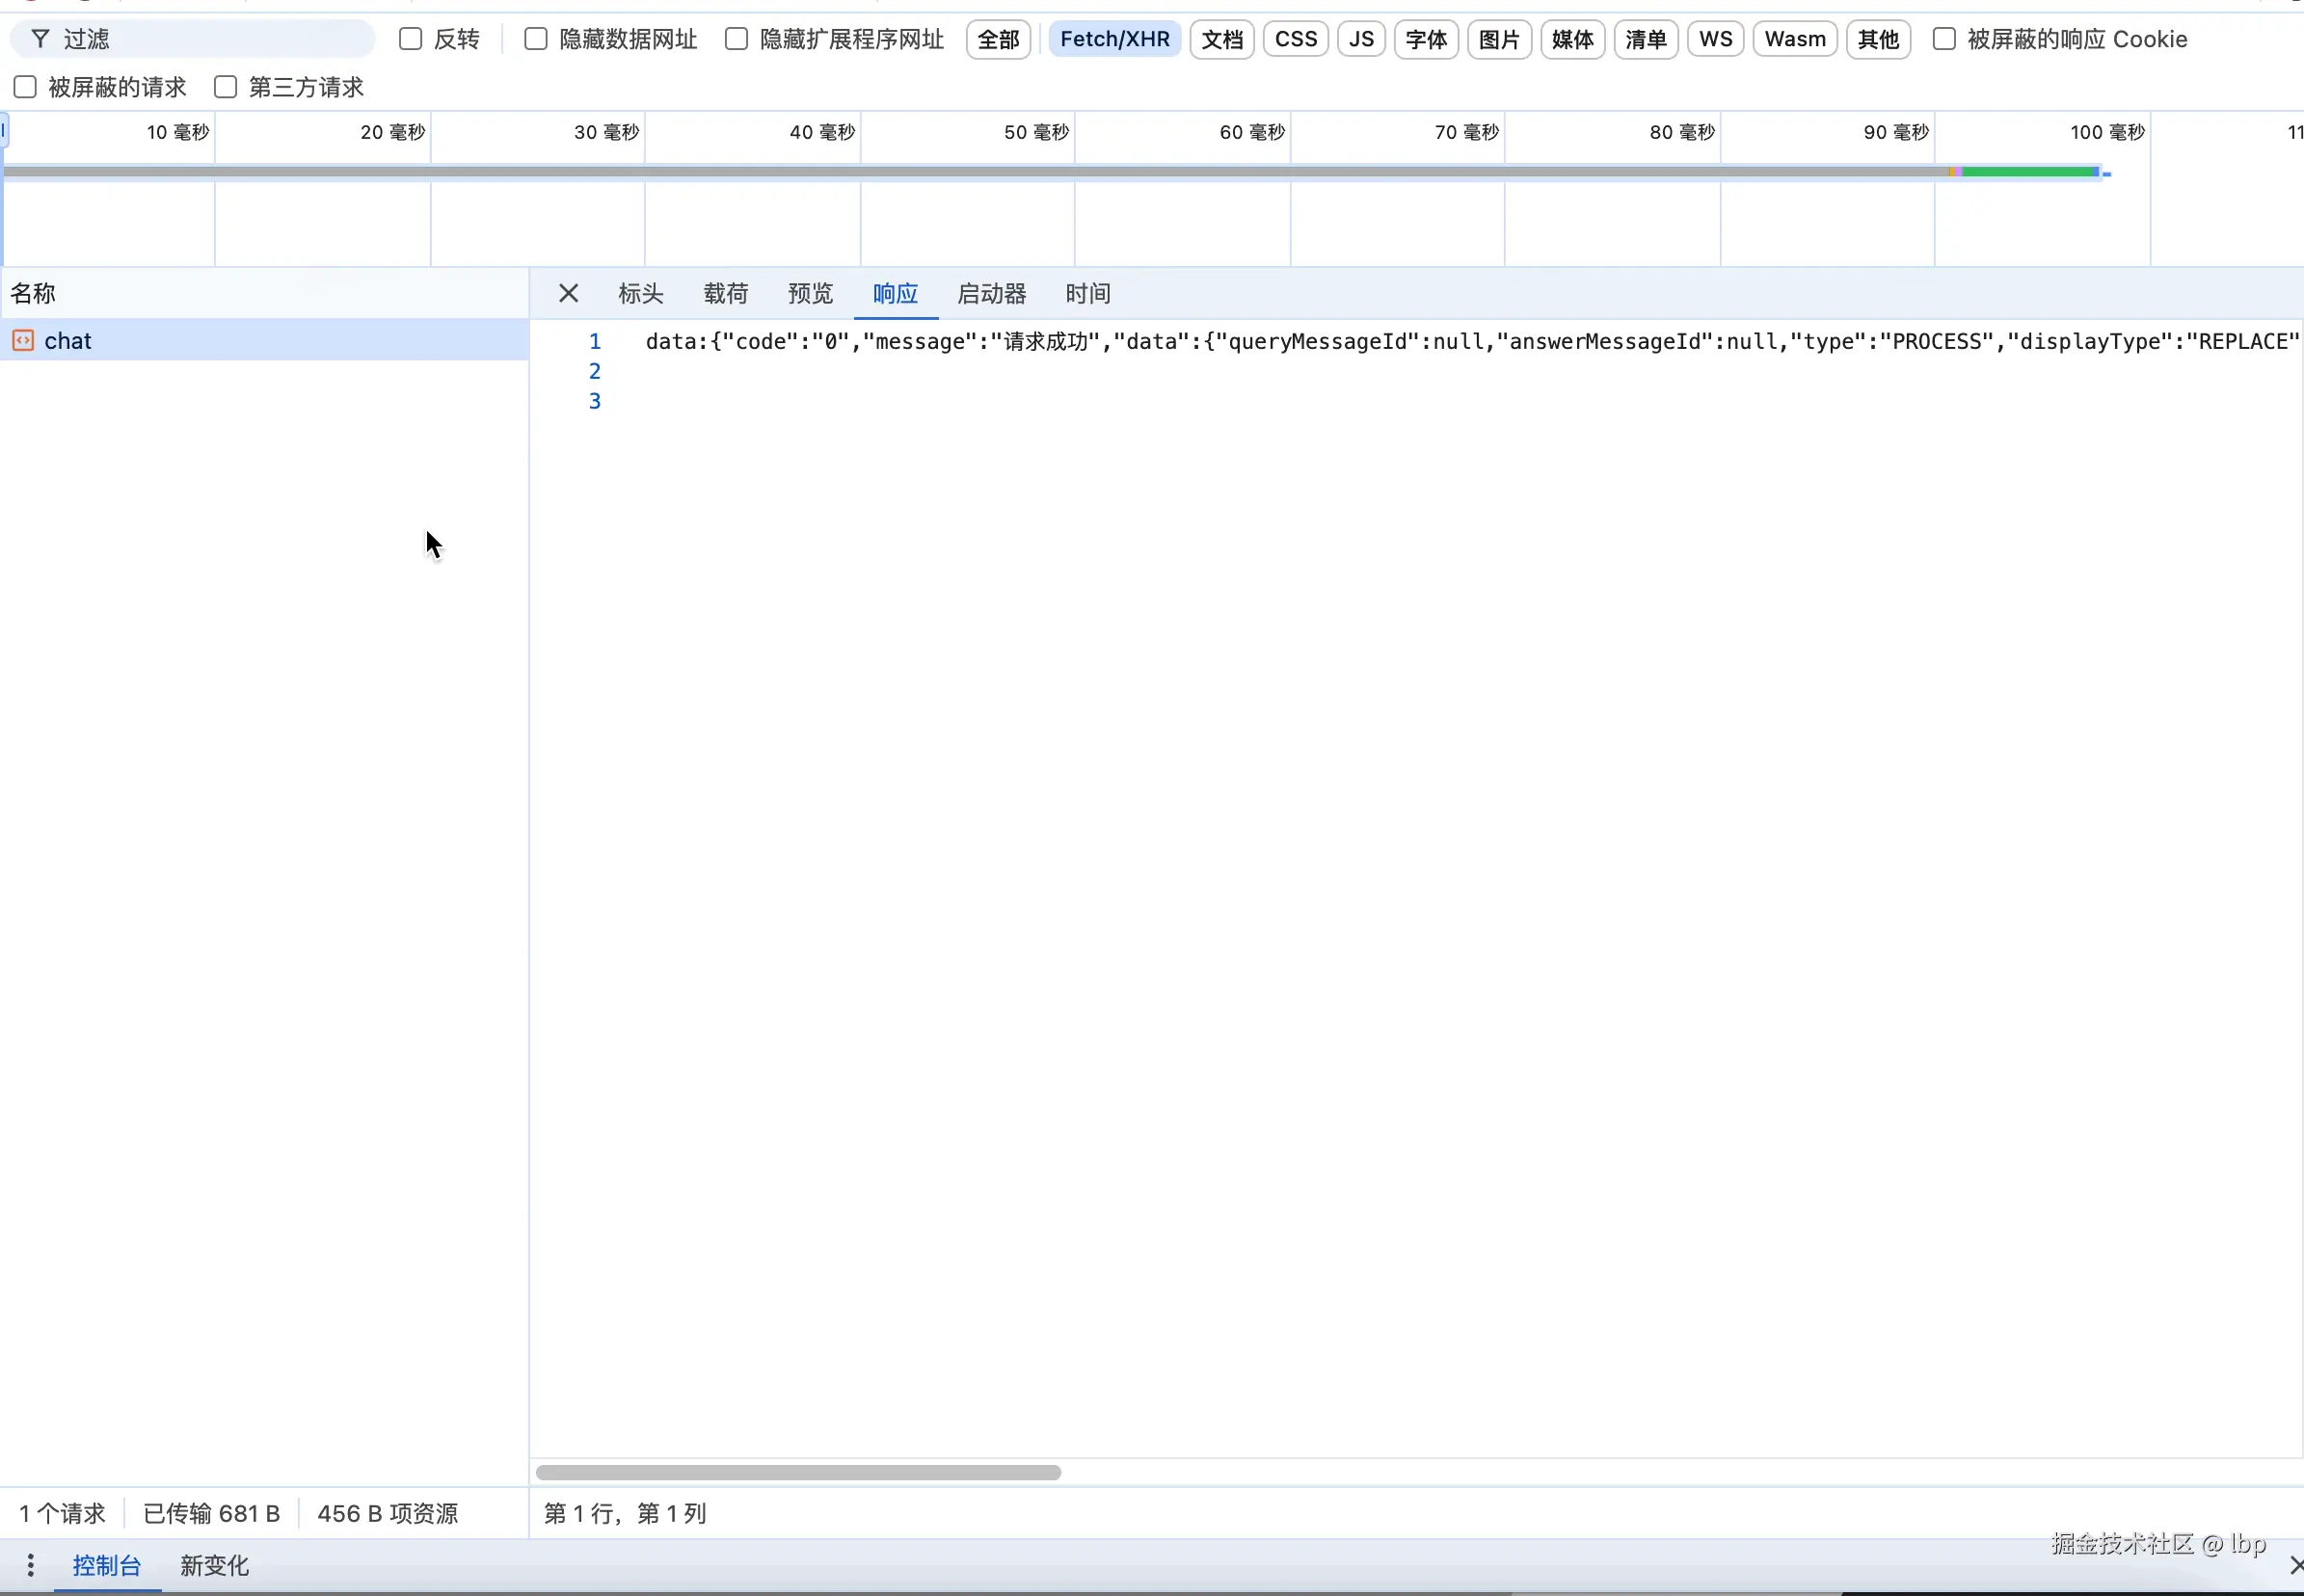Screen dimensions: 2304x1596
Task: Open the 掘金技术社区 @lbp link
Action: [x=2159, y=1544]
